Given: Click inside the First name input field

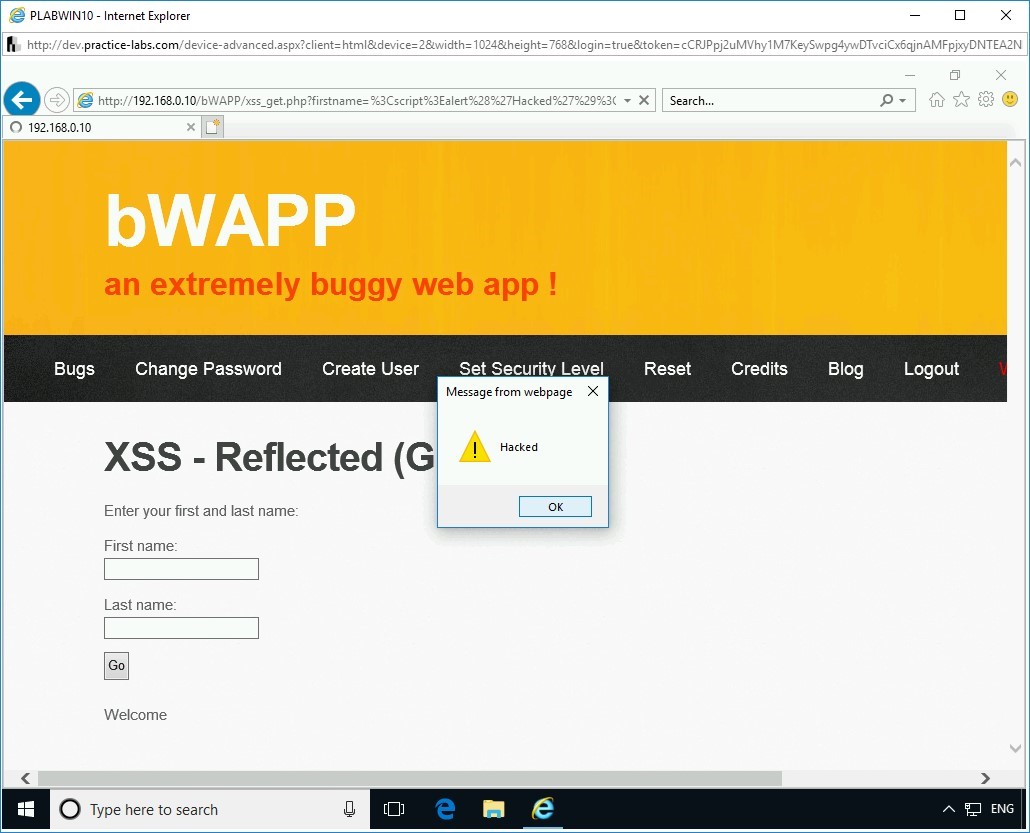Looking at the screenshot, I should pos(181,568).
